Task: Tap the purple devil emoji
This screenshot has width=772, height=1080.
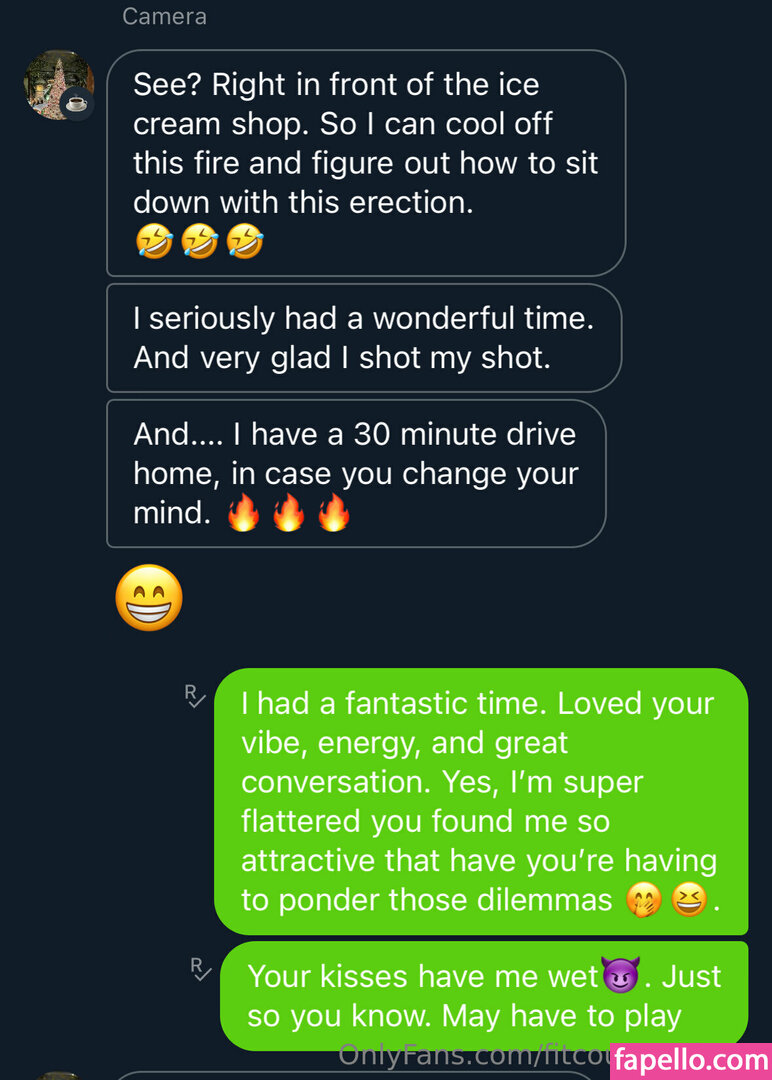Action: pyautogui.click(x=620, y=976)
